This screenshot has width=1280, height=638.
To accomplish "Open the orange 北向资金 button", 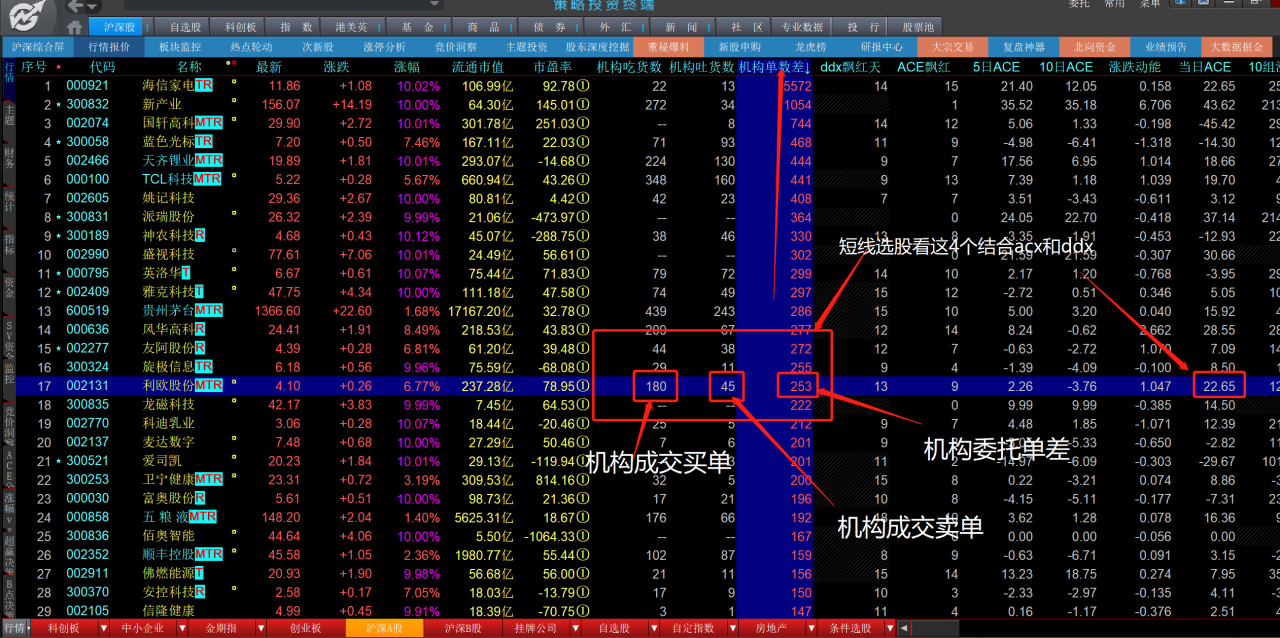I will [1095, 46].
